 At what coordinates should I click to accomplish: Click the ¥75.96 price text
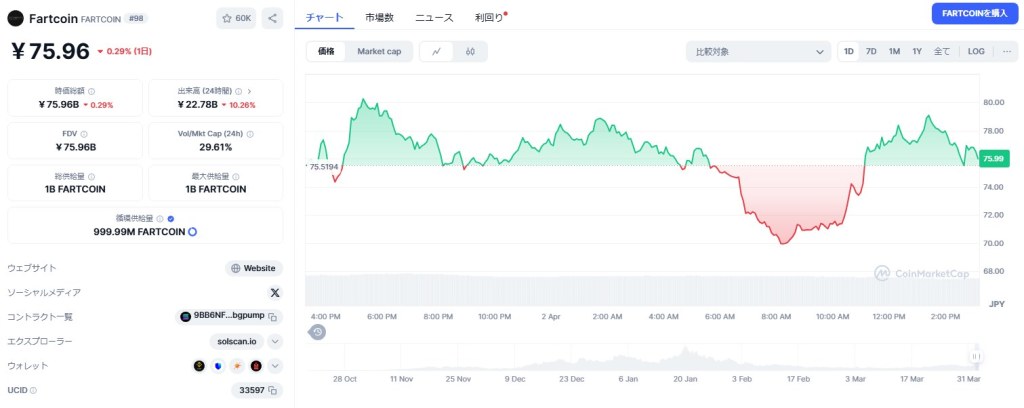pos(50,51)
